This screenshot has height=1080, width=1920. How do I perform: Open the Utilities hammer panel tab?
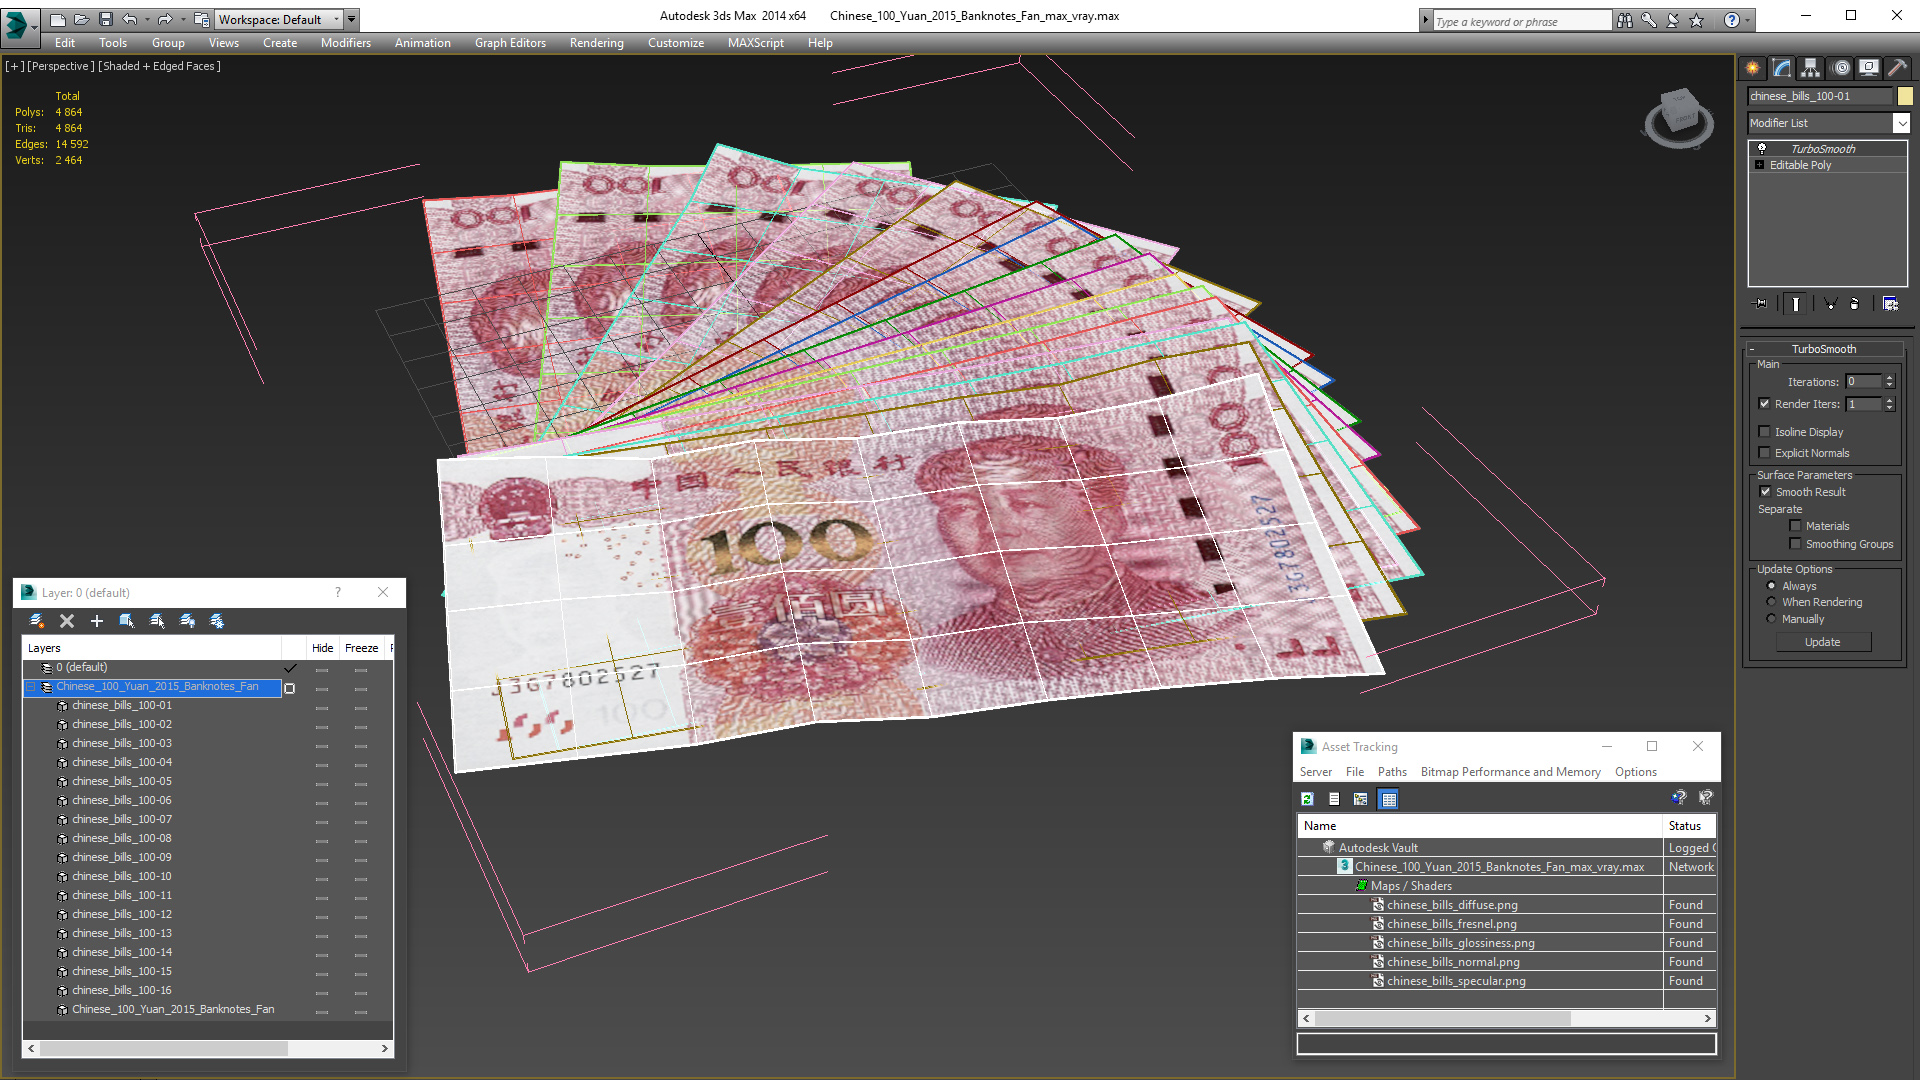click(x=1897, y=68)
